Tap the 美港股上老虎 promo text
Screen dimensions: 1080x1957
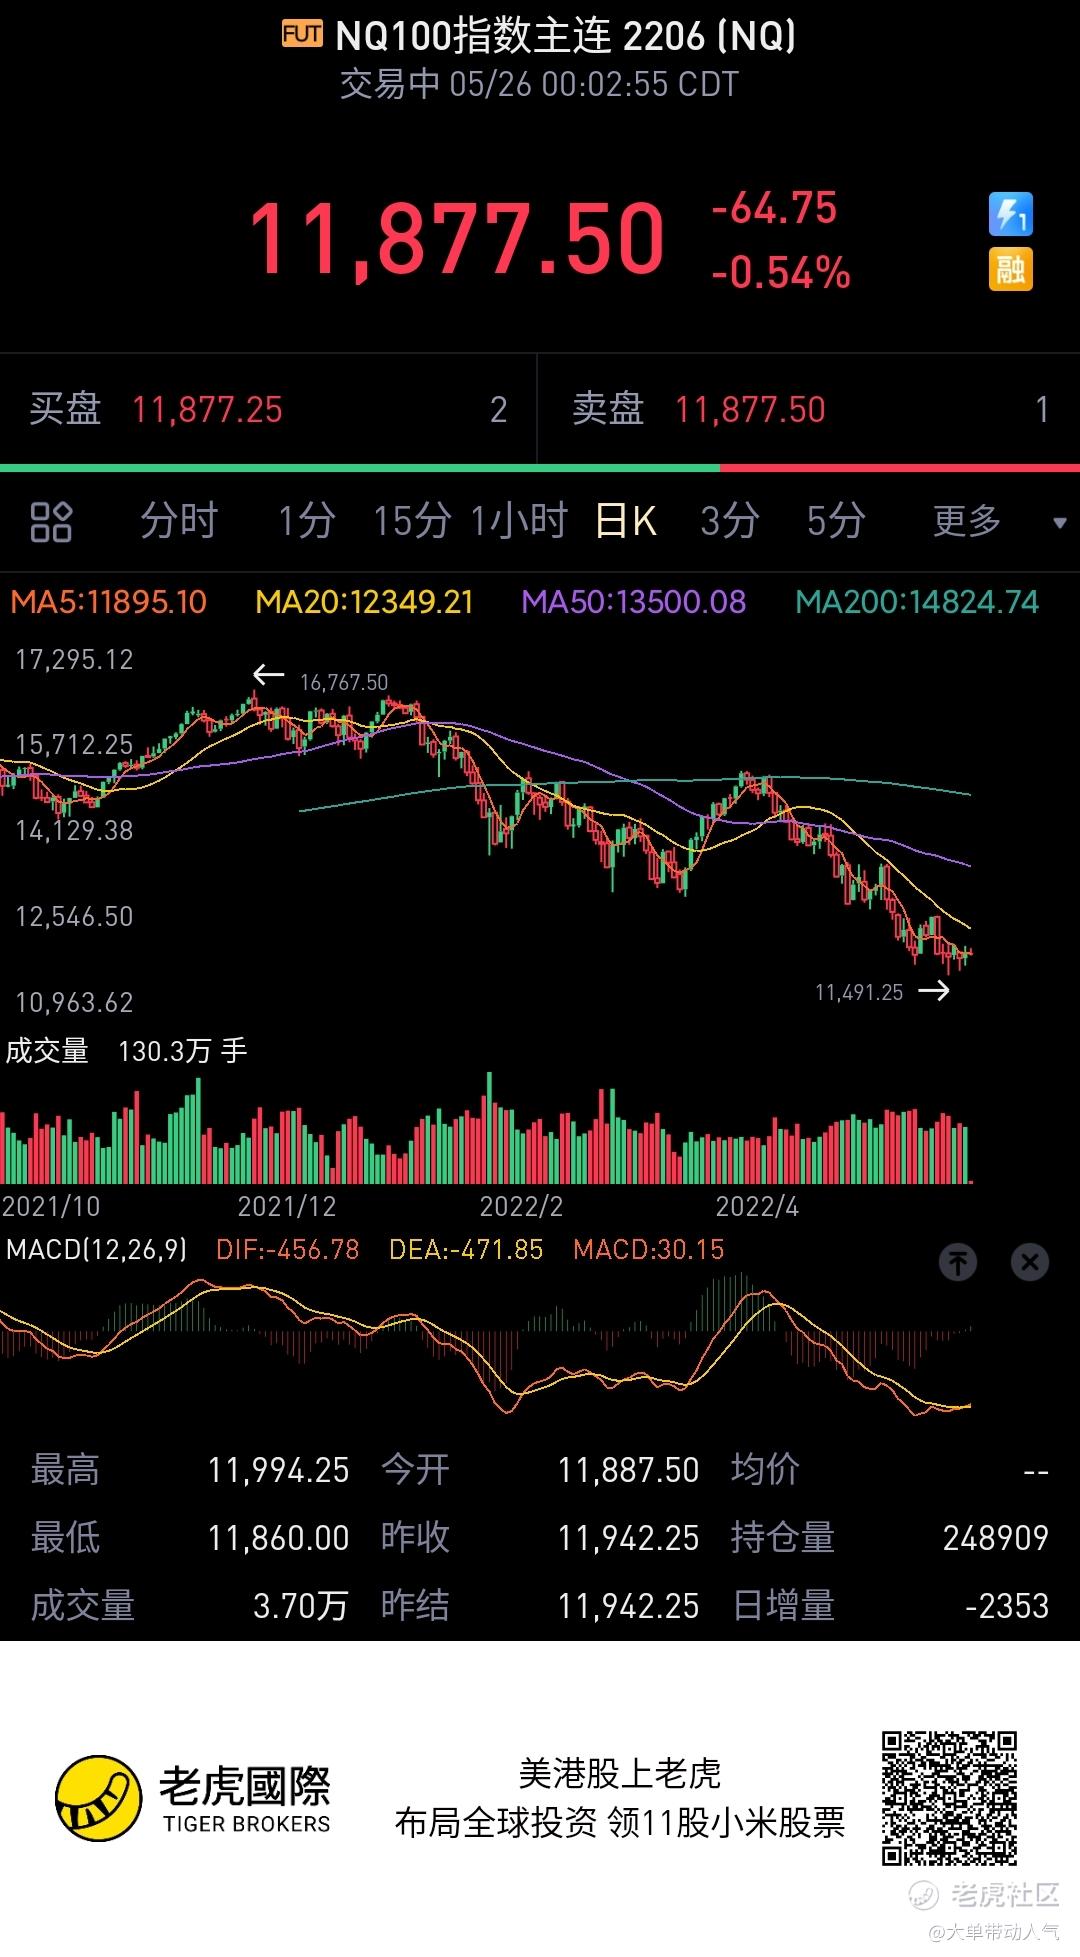pos(620,1773)
